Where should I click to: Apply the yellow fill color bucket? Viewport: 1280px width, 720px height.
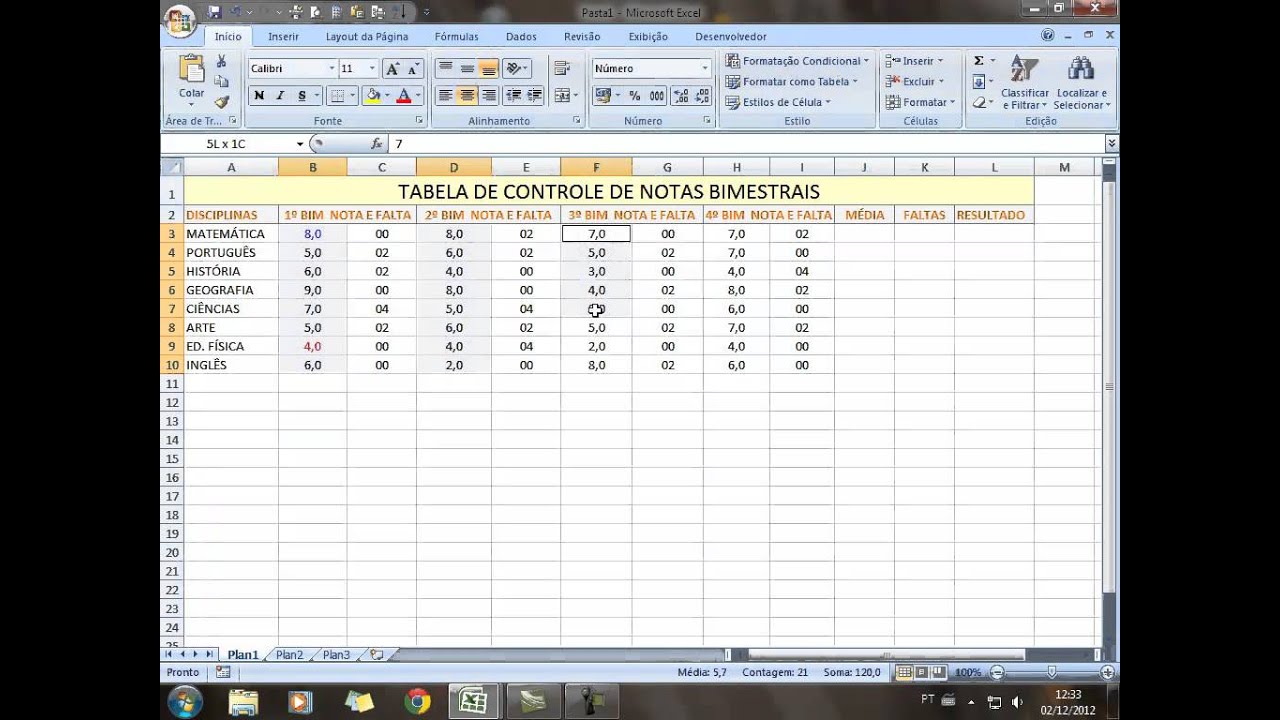(x=372, y=96)
